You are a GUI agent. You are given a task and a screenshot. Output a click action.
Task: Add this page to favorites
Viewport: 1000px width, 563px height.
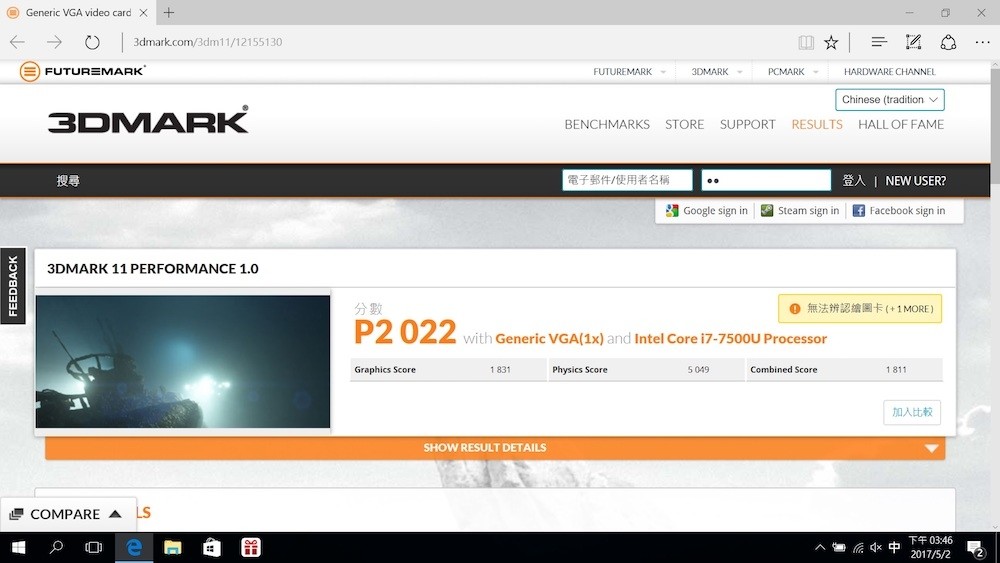(x=831, y=42)
